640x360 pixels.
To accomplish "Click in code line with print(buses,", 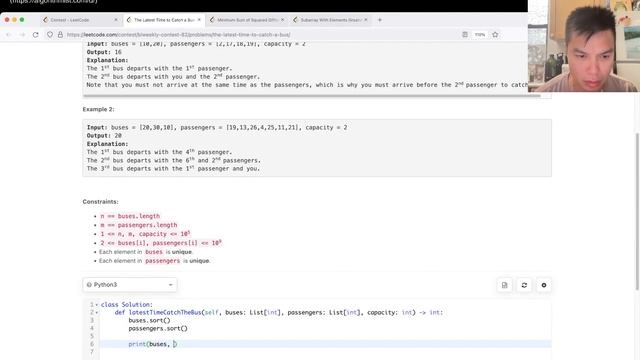I will click(326, 344).
